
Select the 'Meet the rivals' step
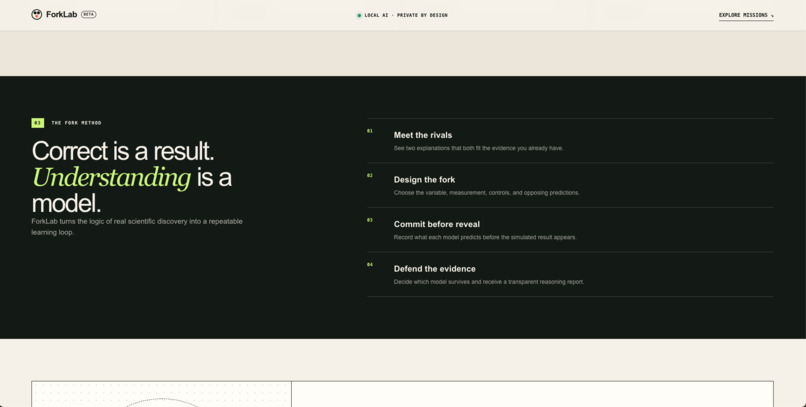pos(423,135)
